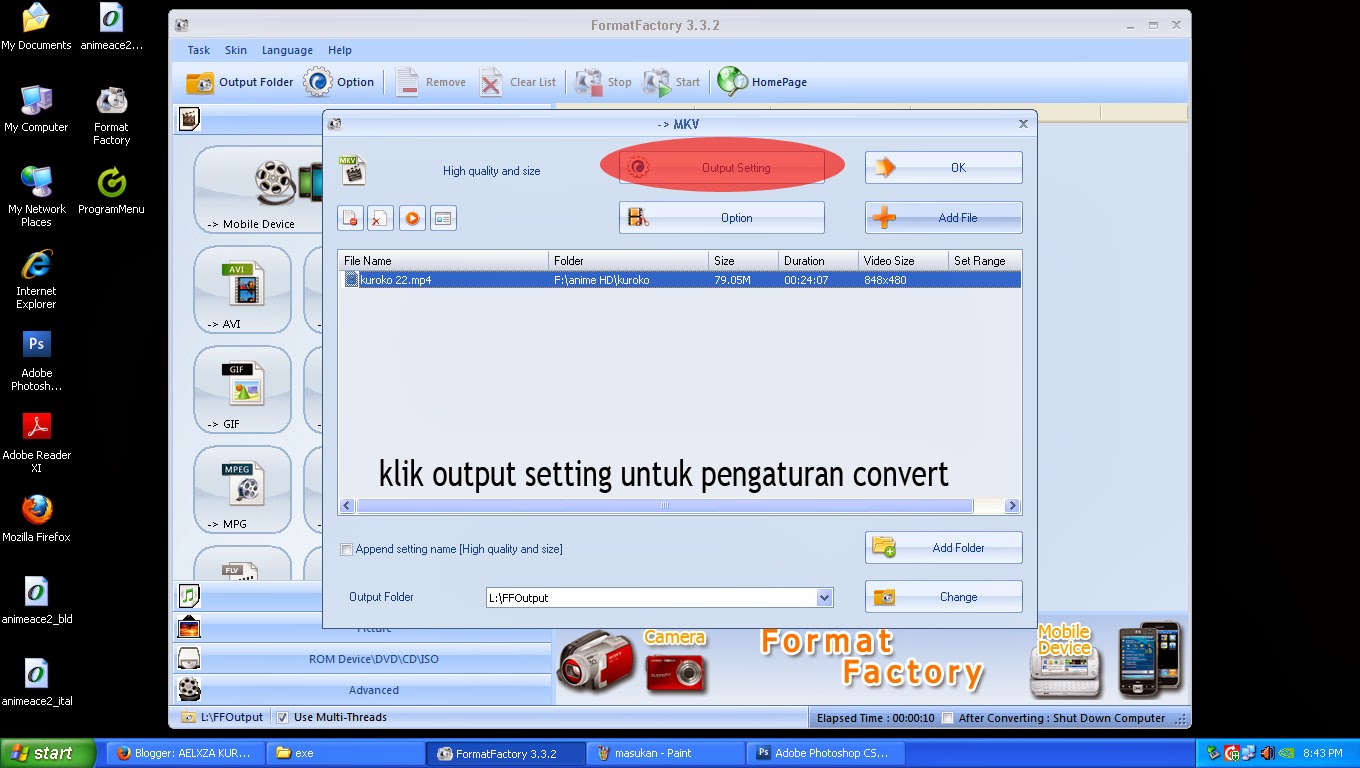
Task: Open the Output Folder path dropdown
Action: coord(824,597)
